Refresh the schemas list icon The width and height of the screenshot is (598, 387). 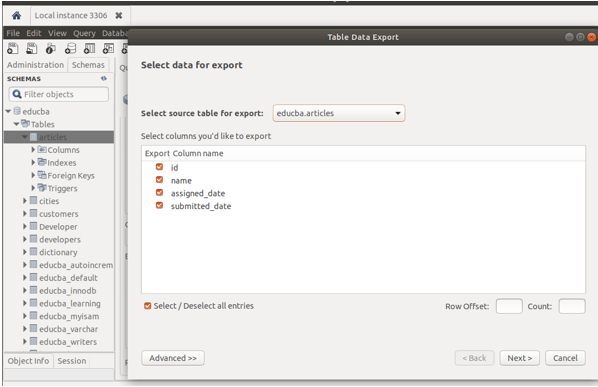tap(104, 79)
